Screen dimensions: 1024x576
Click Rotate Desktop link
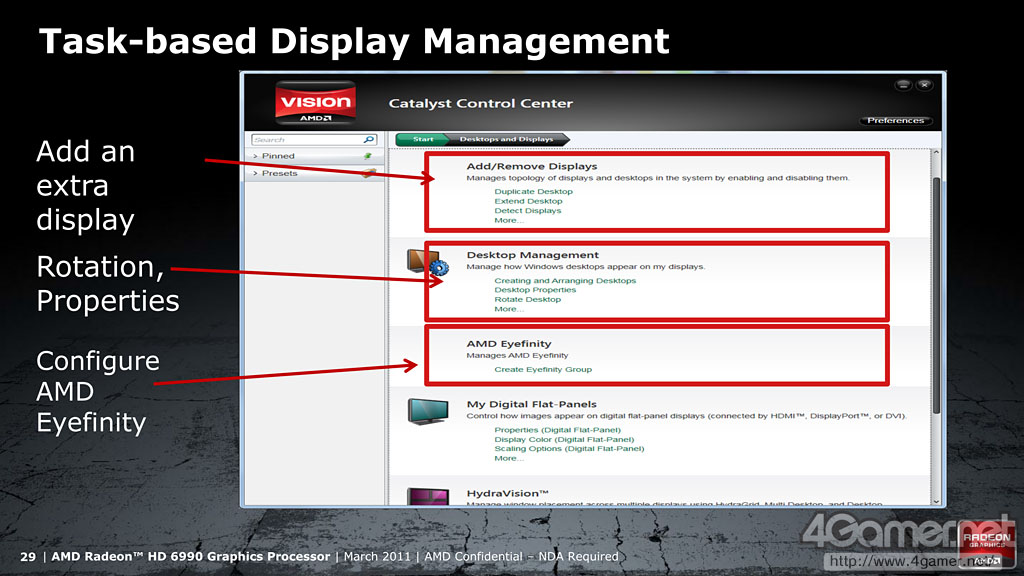528,300
